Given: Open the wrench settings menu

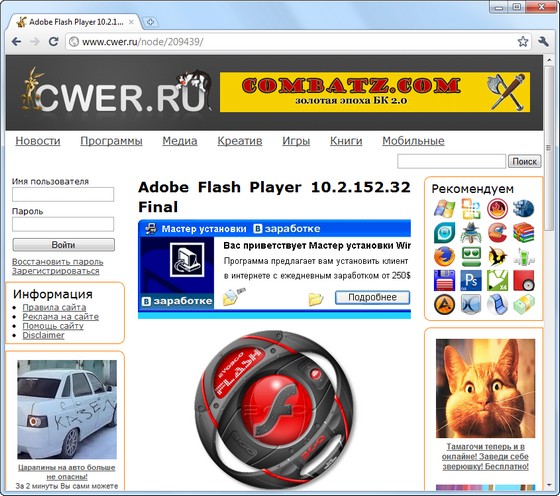Looking at the screenshot, I should point(543,42).
